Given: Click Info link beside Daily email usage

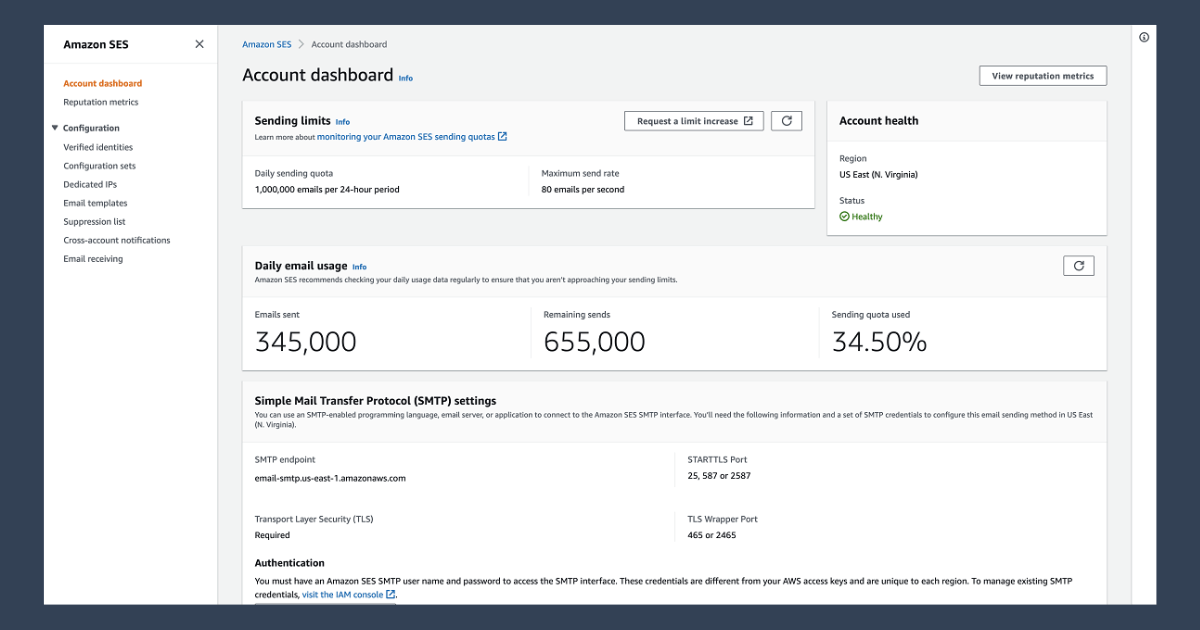Looking at the screenshot, I should click(x=359, y=267).
